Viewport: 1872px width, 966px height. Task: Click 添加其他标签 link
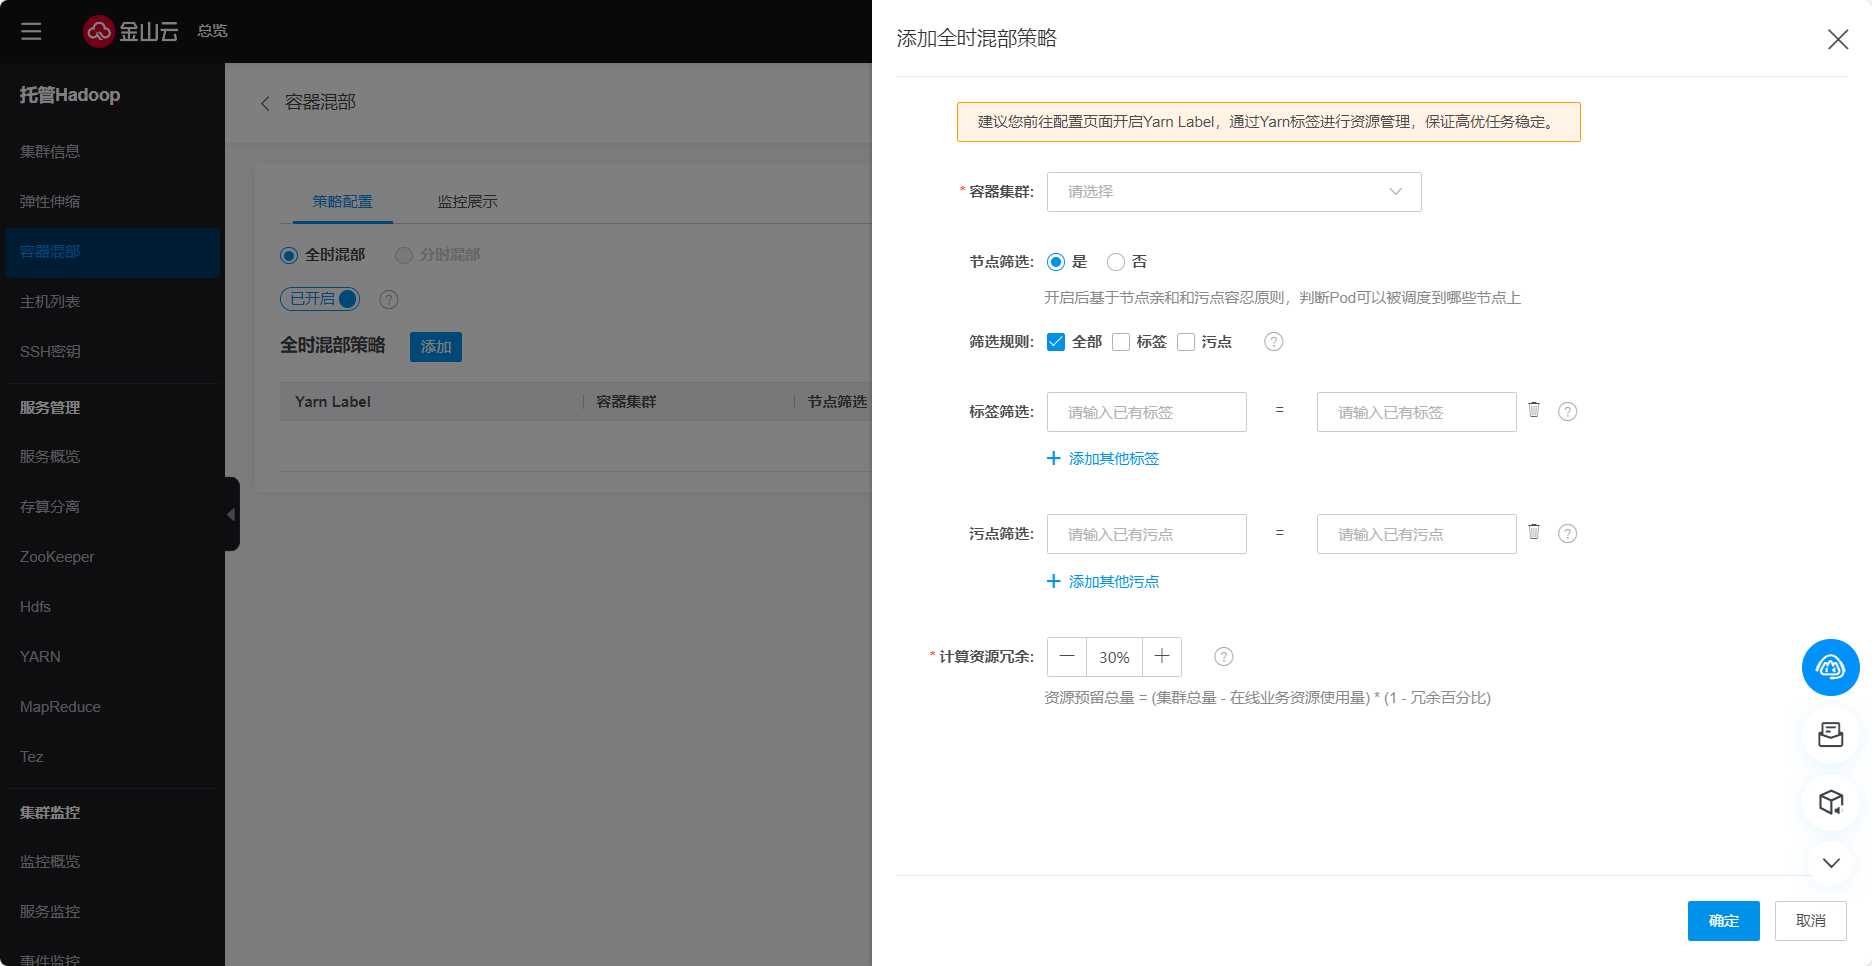click(1103, 459)
